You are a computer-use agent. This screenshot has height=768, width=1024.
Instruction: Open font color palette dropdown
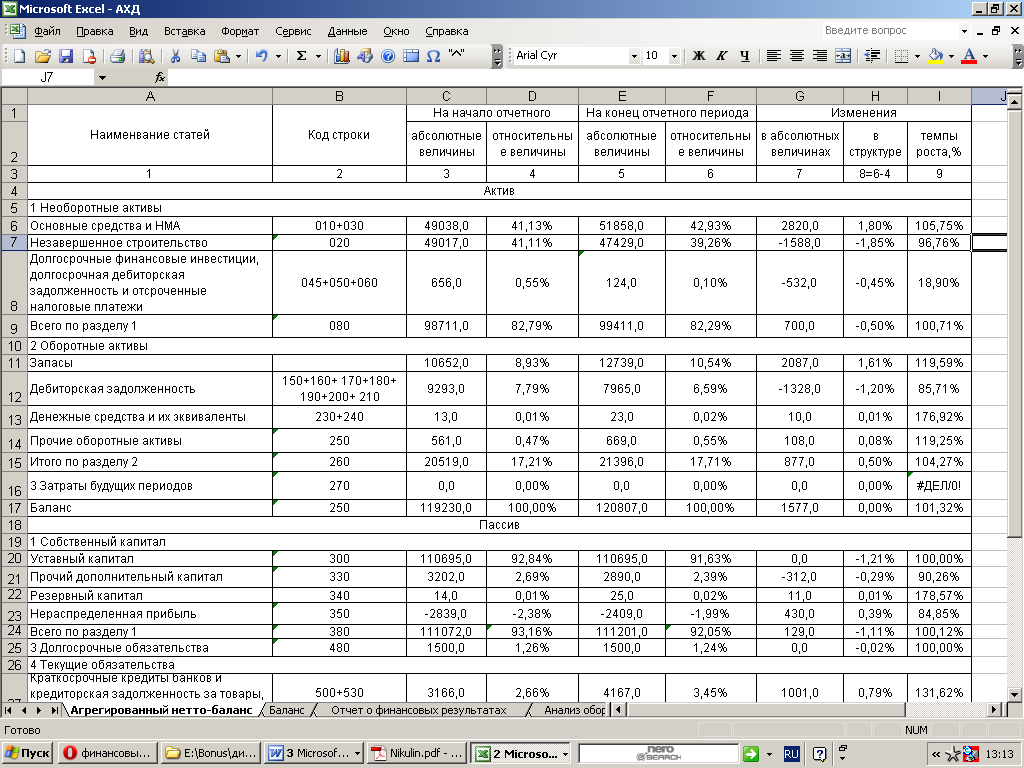[985, 56]
